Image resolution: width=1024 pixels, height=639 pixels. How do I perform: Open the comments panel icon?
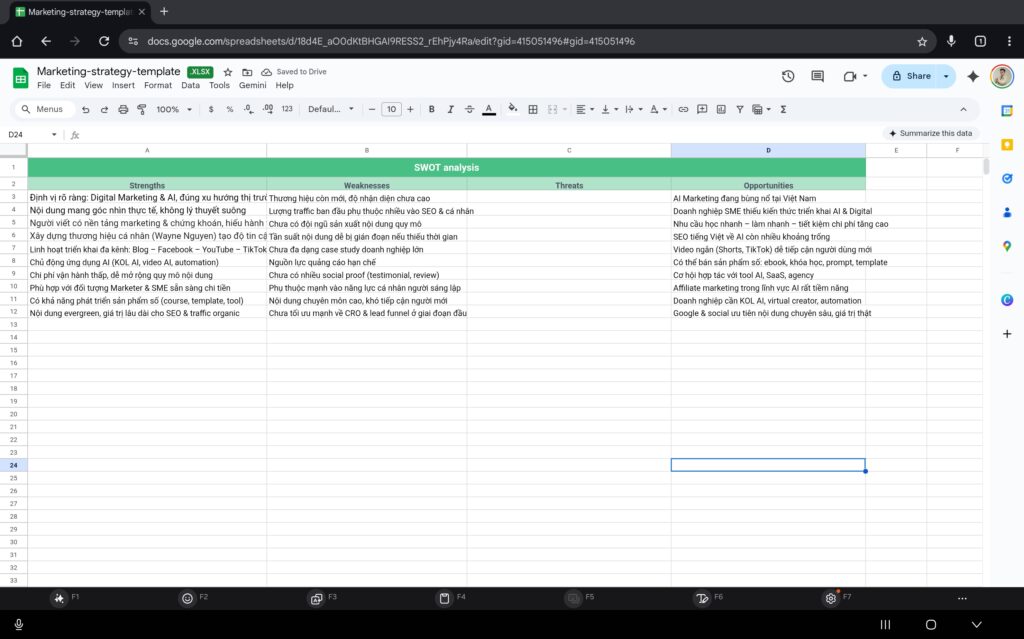point(817,76)
